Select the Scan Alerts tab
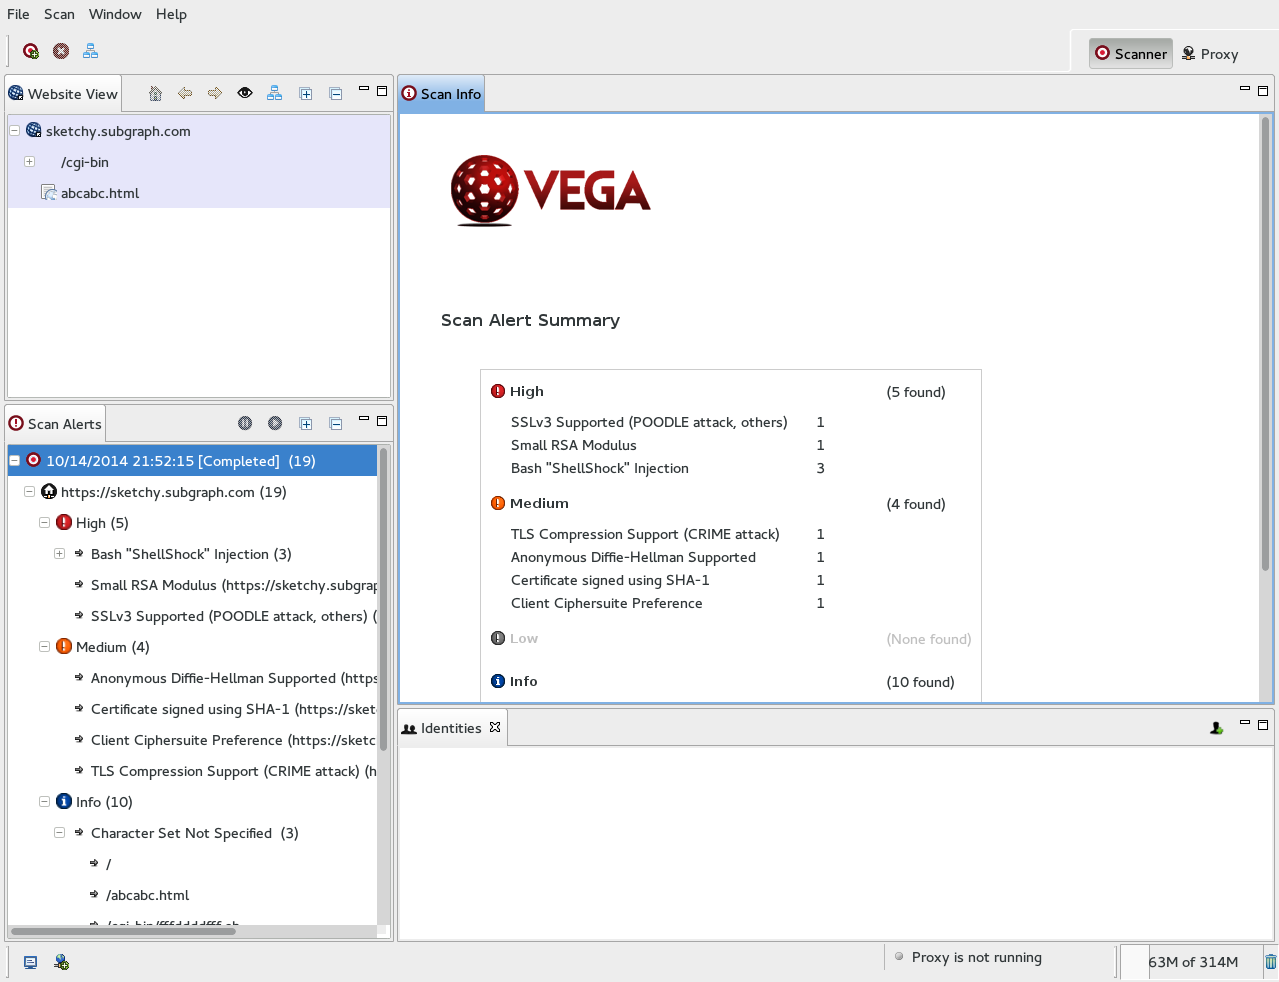Viewport: 1279px width, 982px height. pos(55,424)
